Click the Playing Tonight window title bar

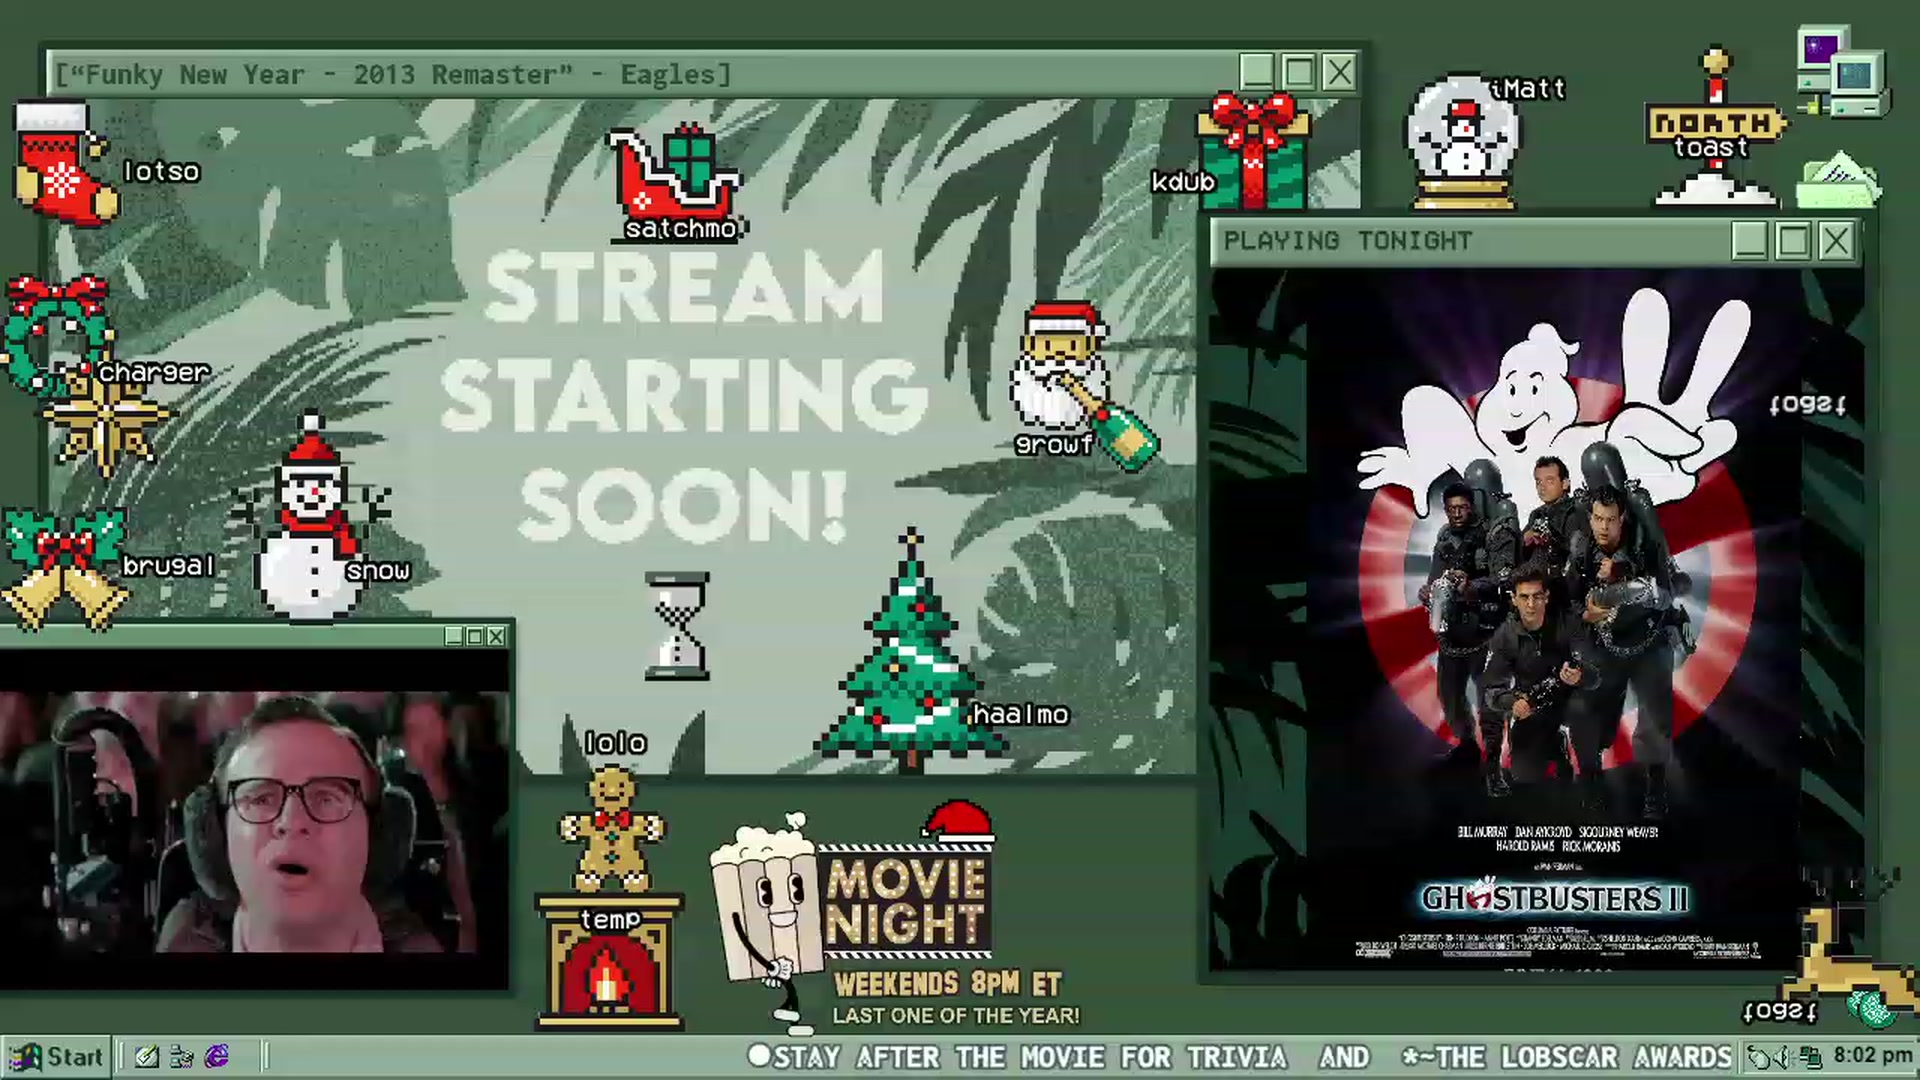1536,241
